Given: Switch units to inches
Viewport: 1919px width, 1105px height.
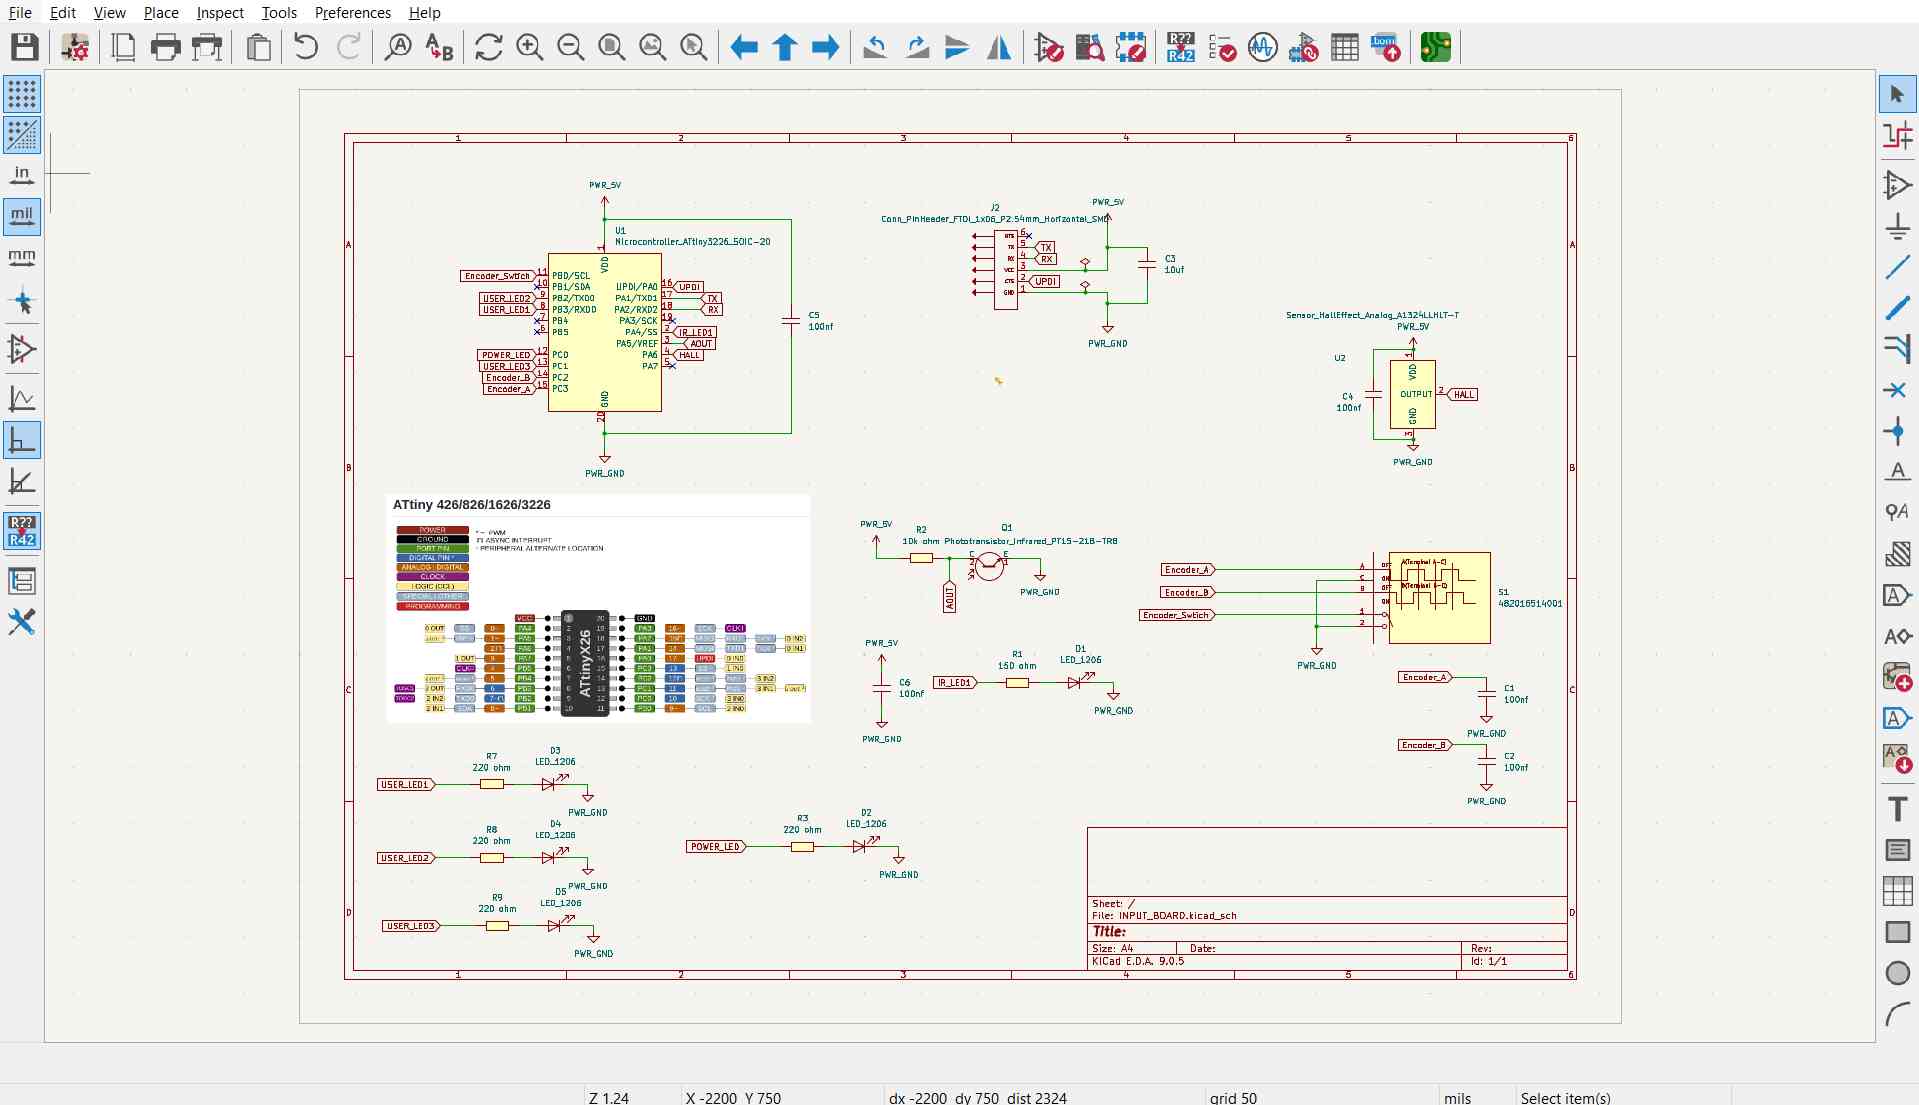Looking at the screenshot, I should pyautogui.click(x=22, y=175).
